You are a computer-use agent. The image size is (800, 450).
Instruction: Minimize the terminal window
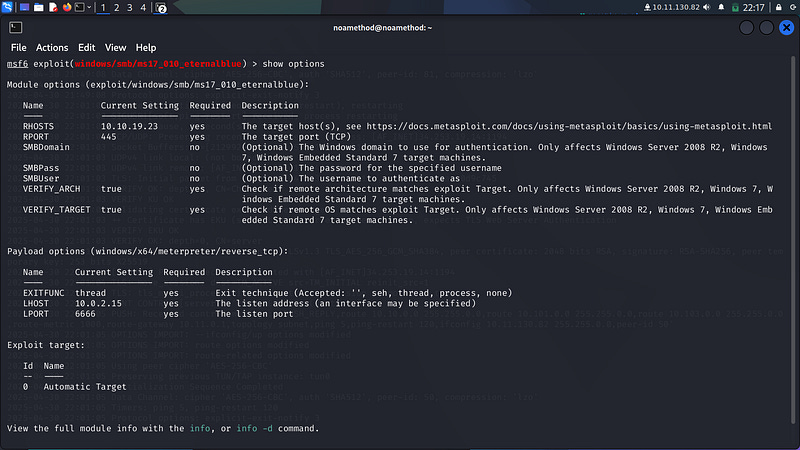coord(746,28)
